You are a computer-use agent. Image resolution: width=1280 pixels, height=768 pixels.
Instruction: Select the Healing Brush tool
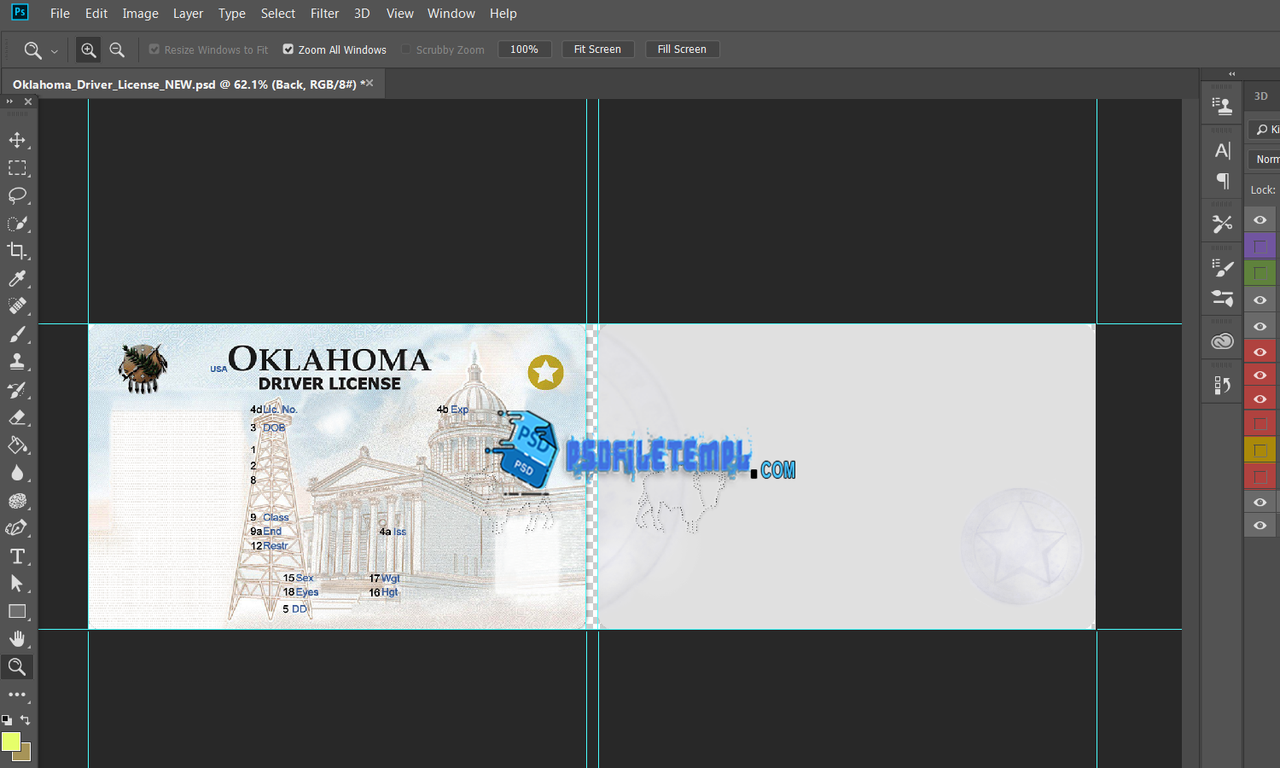17,306
